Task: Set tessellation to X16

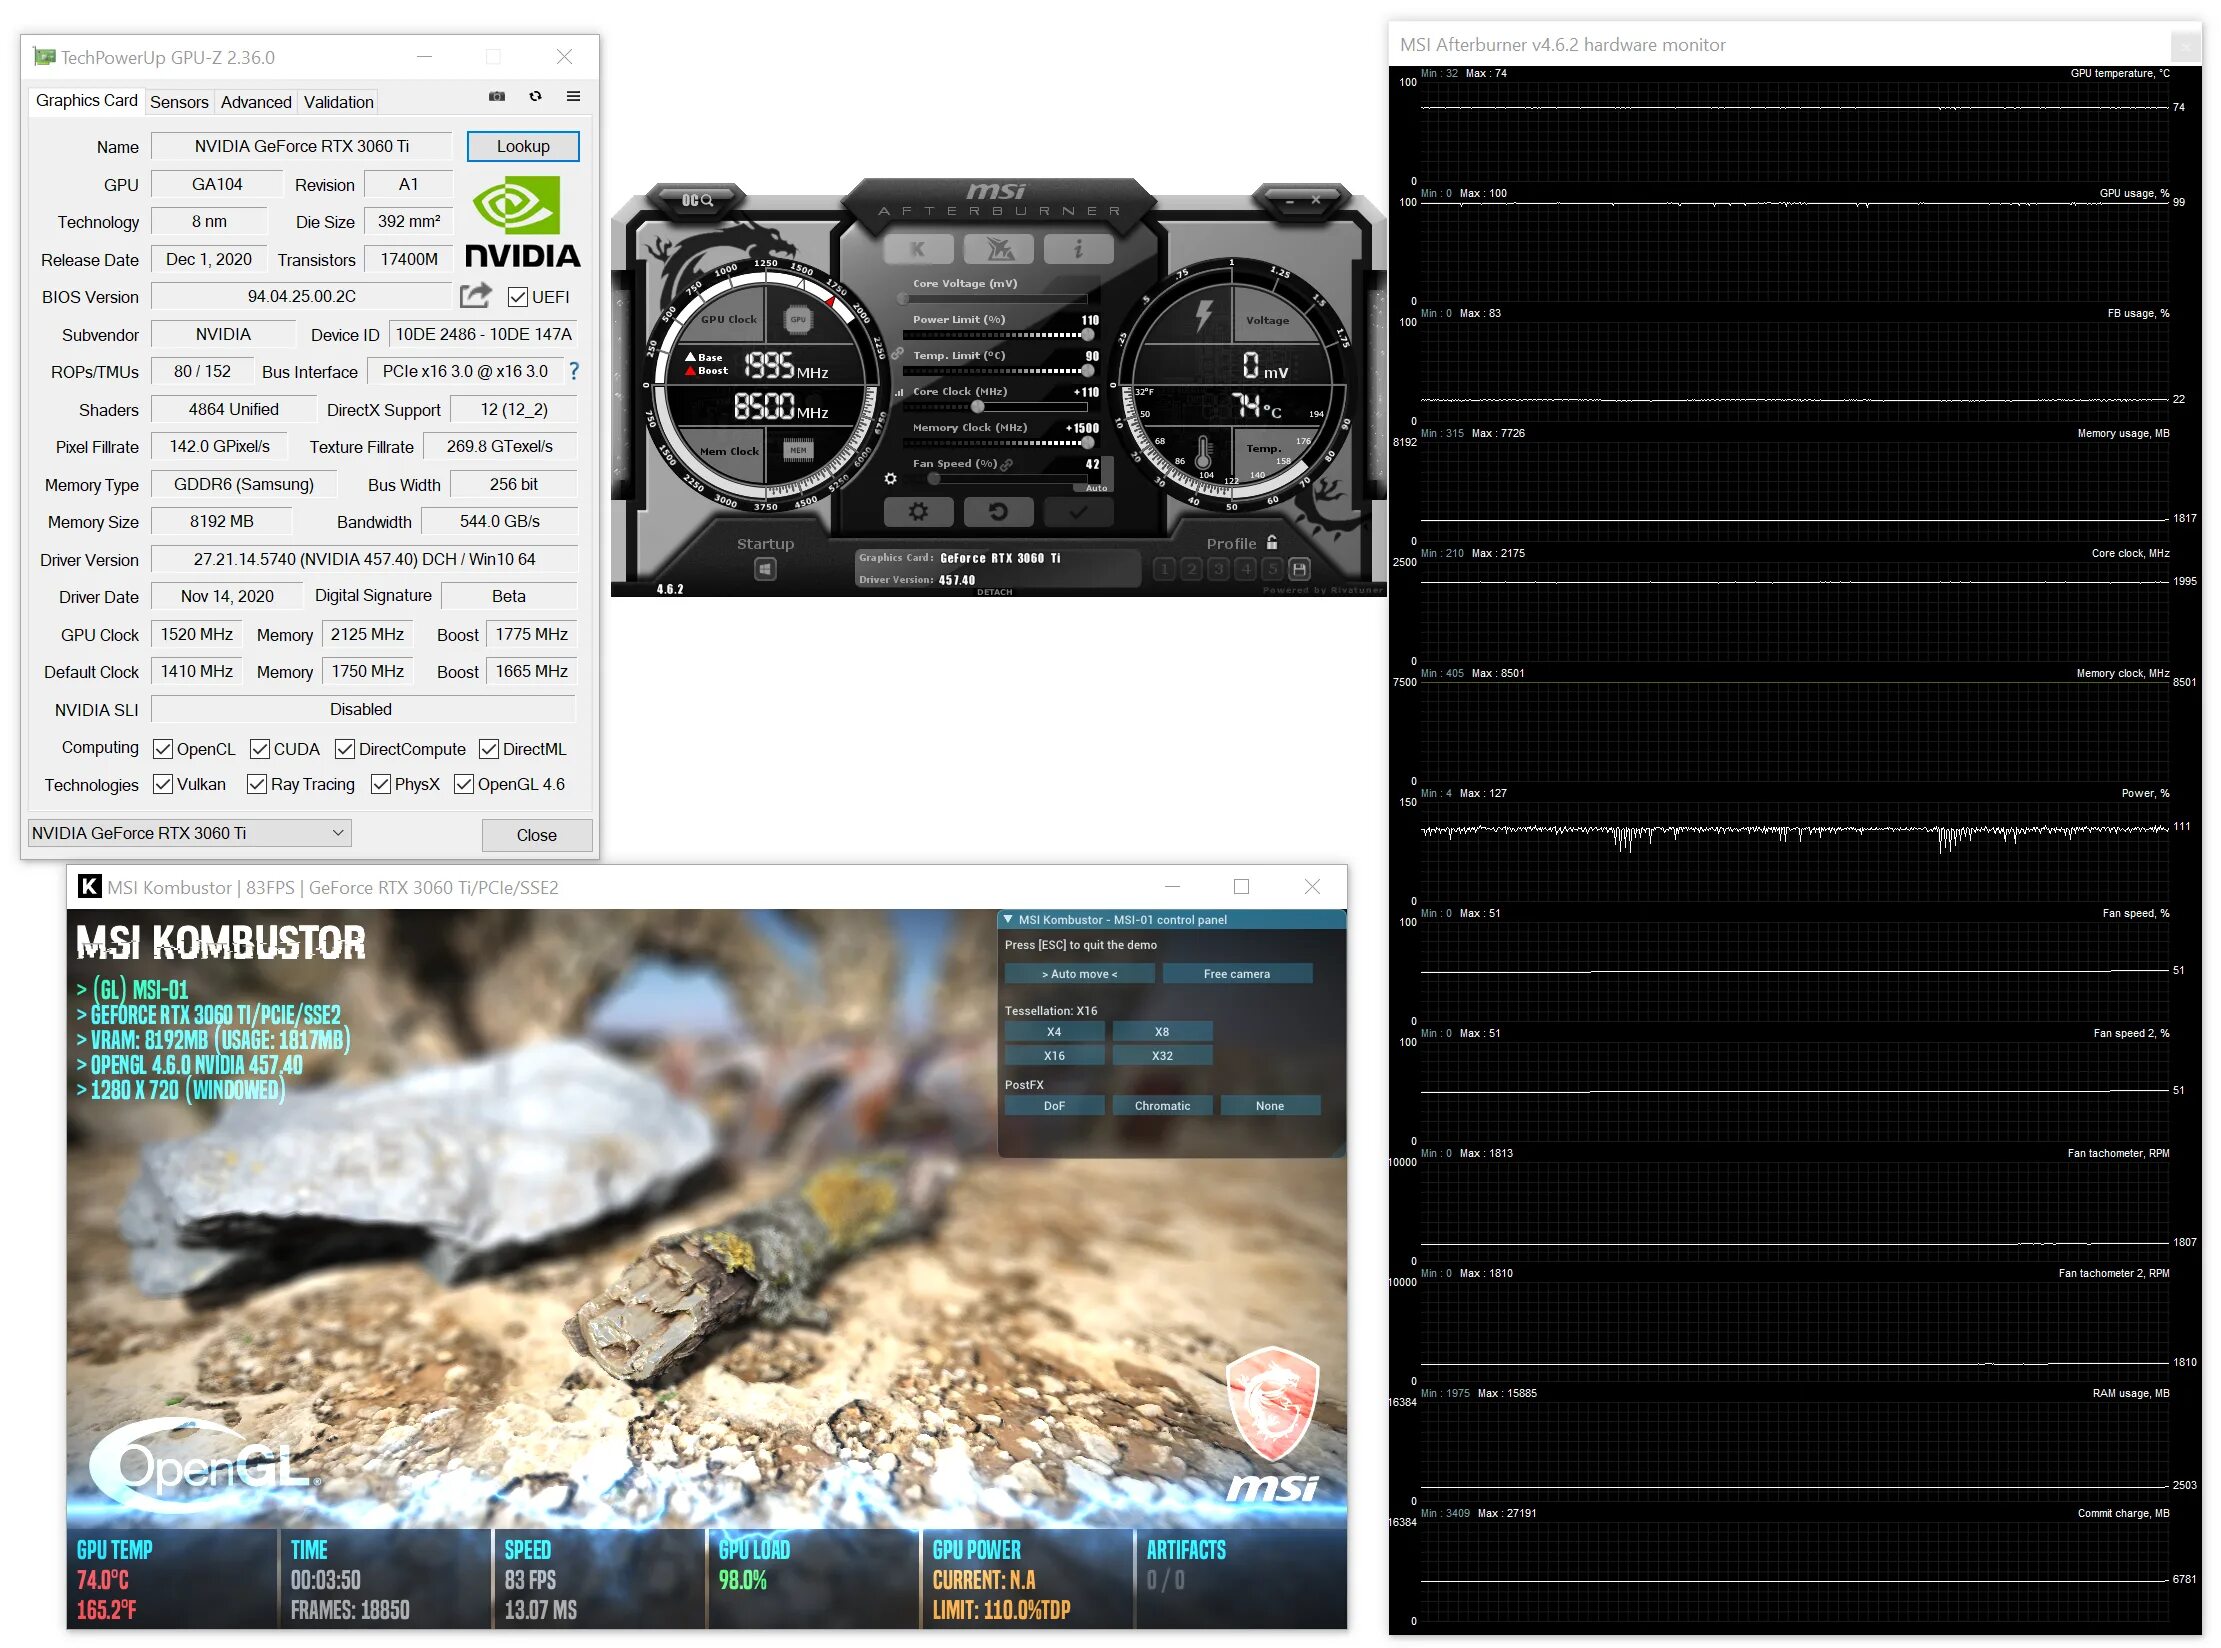Action: pyautogui.click(x=1054, y=1055)
